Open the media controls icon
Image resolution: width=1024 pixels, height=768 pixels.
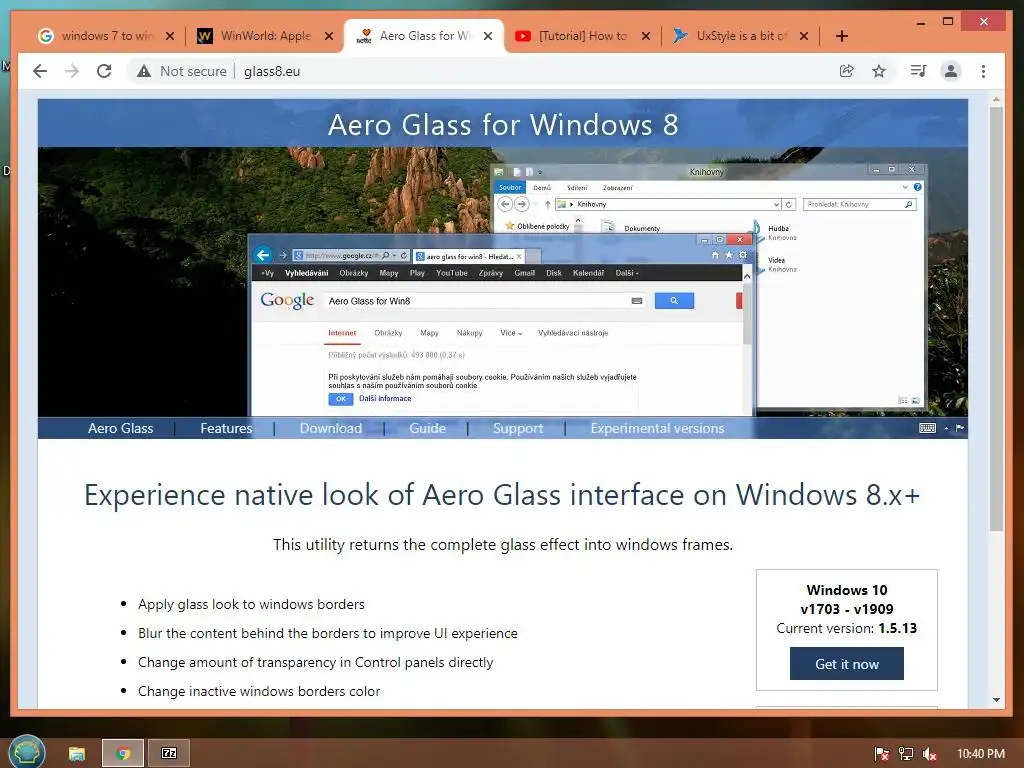coord(918,71)
